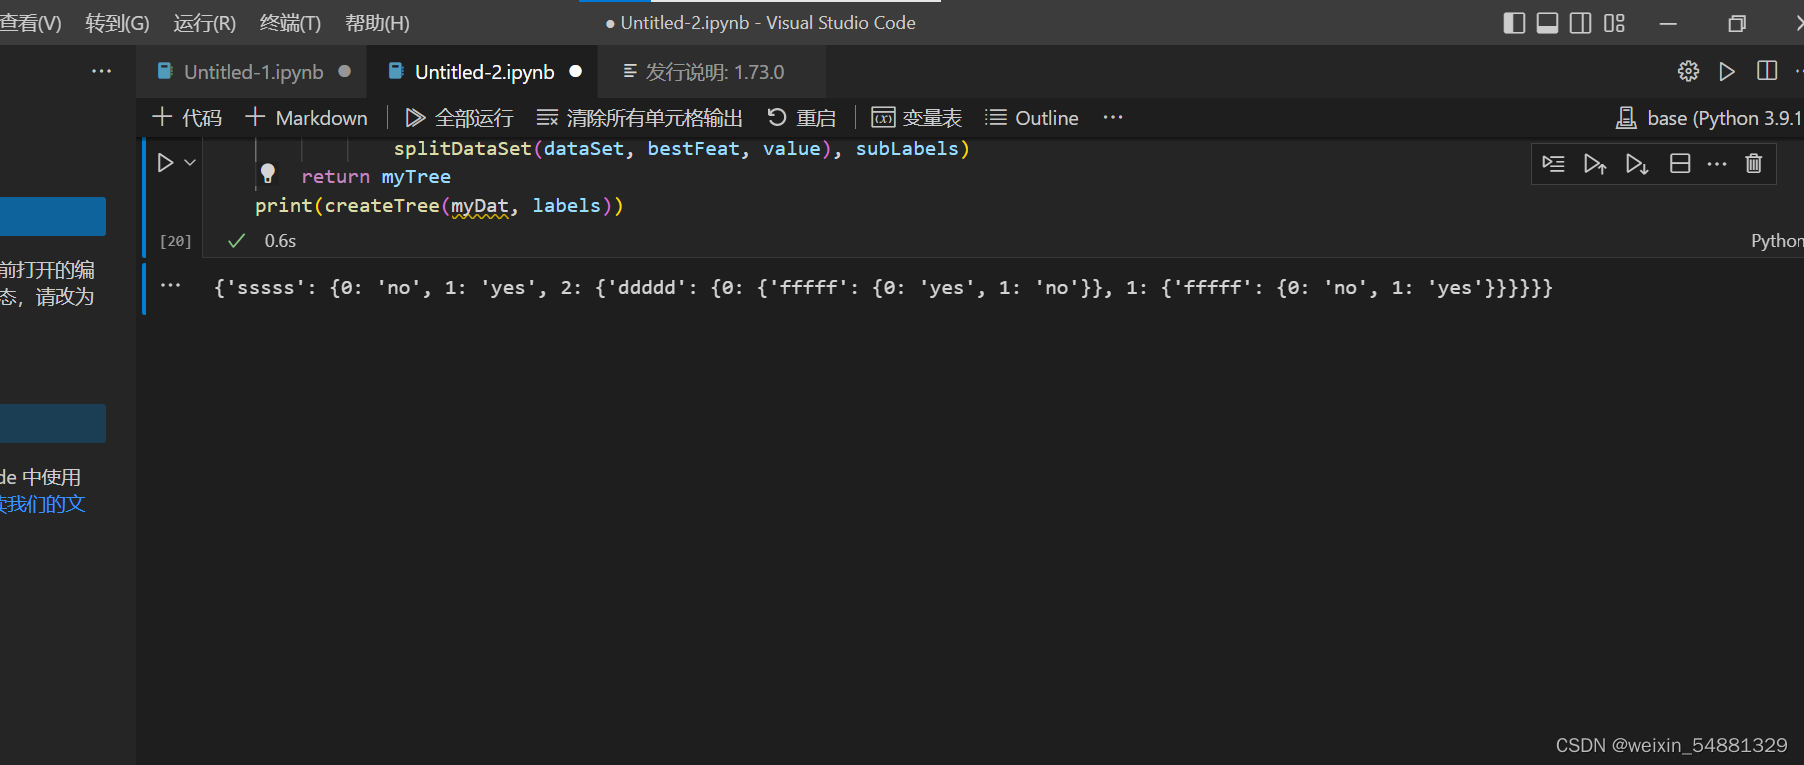Toggle the bottom panel visibility

point(1547,23)
